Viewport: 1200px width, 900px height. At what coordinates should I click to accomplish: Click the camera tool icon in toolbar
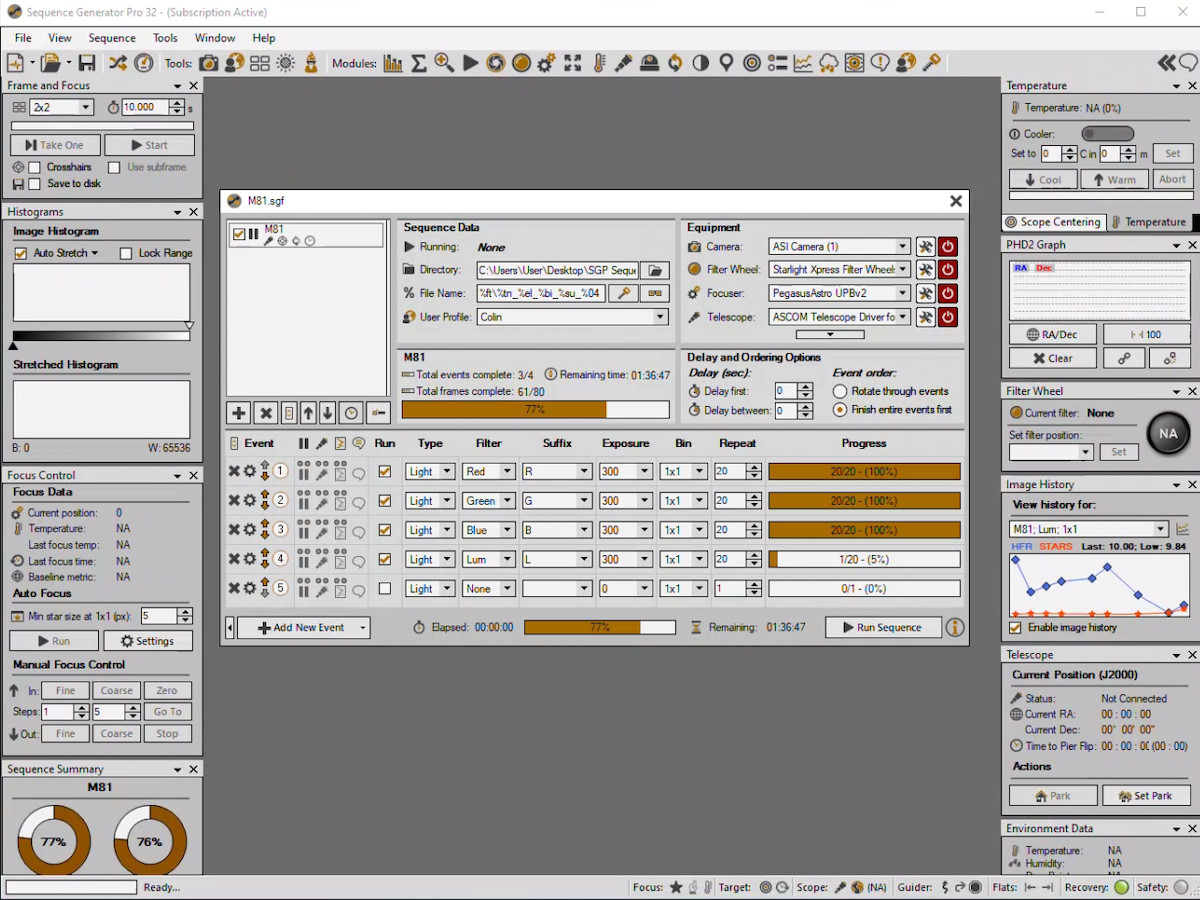[209, 63]
